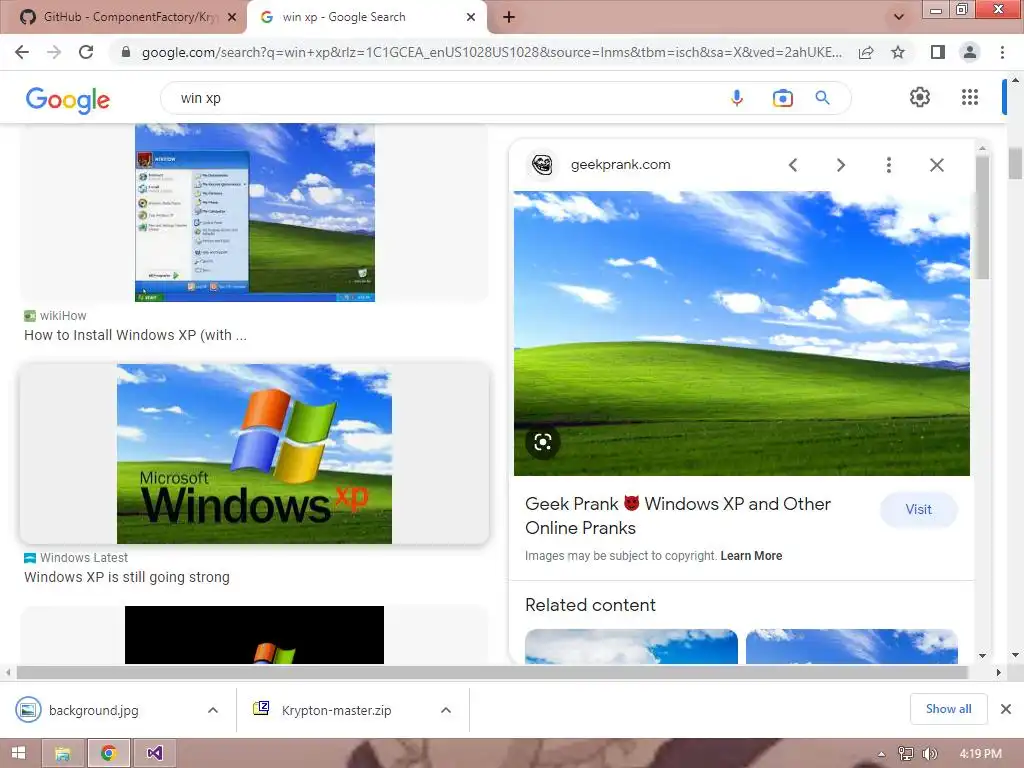
Task: Click the taskbar clock 4:19 PM
Action: click(x=980, y=754)
